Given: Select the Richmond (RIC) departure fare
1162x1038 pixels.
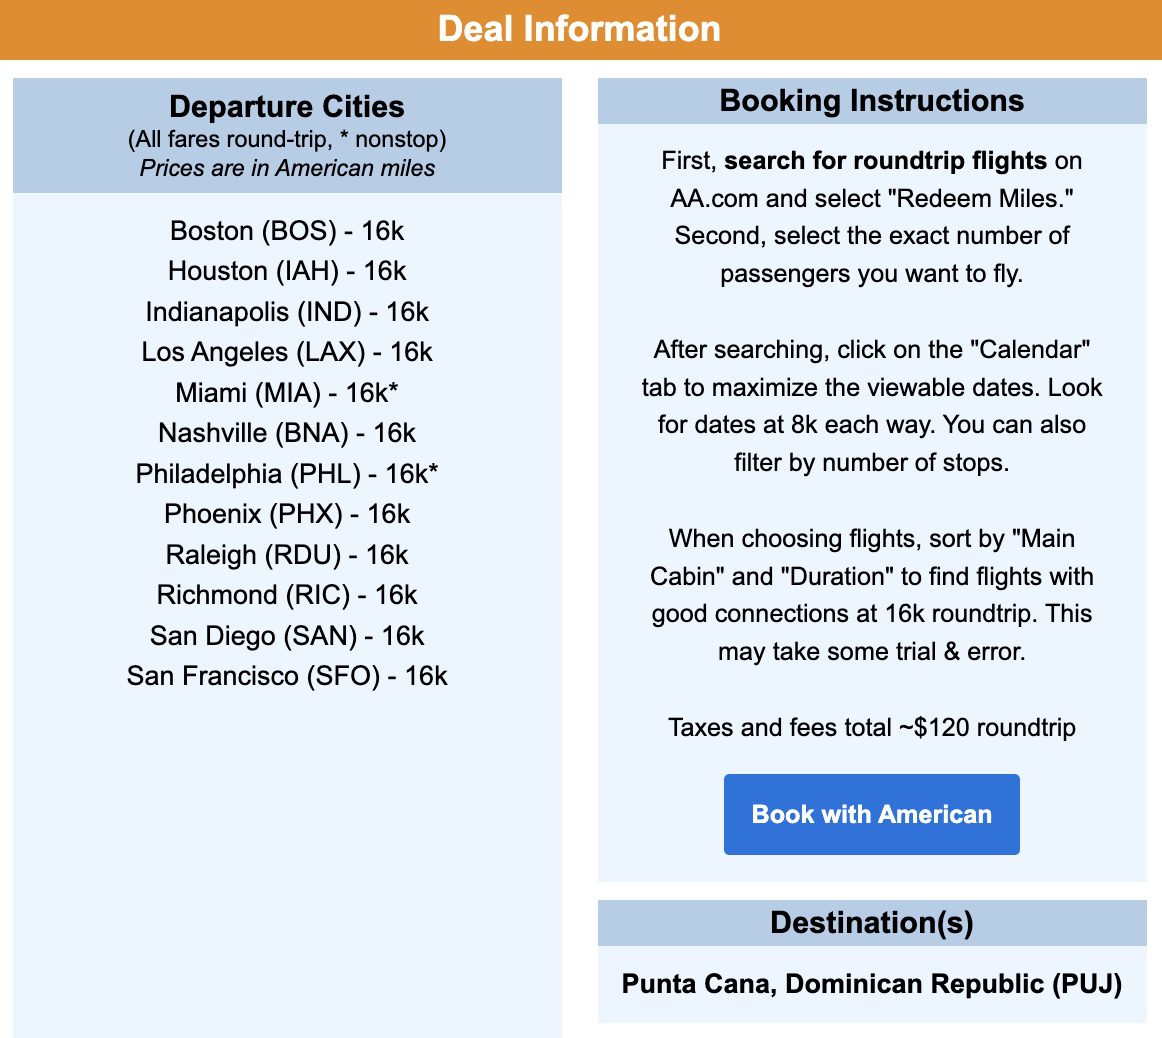Looking at the screenshot, I should click(x=286, y=595).
